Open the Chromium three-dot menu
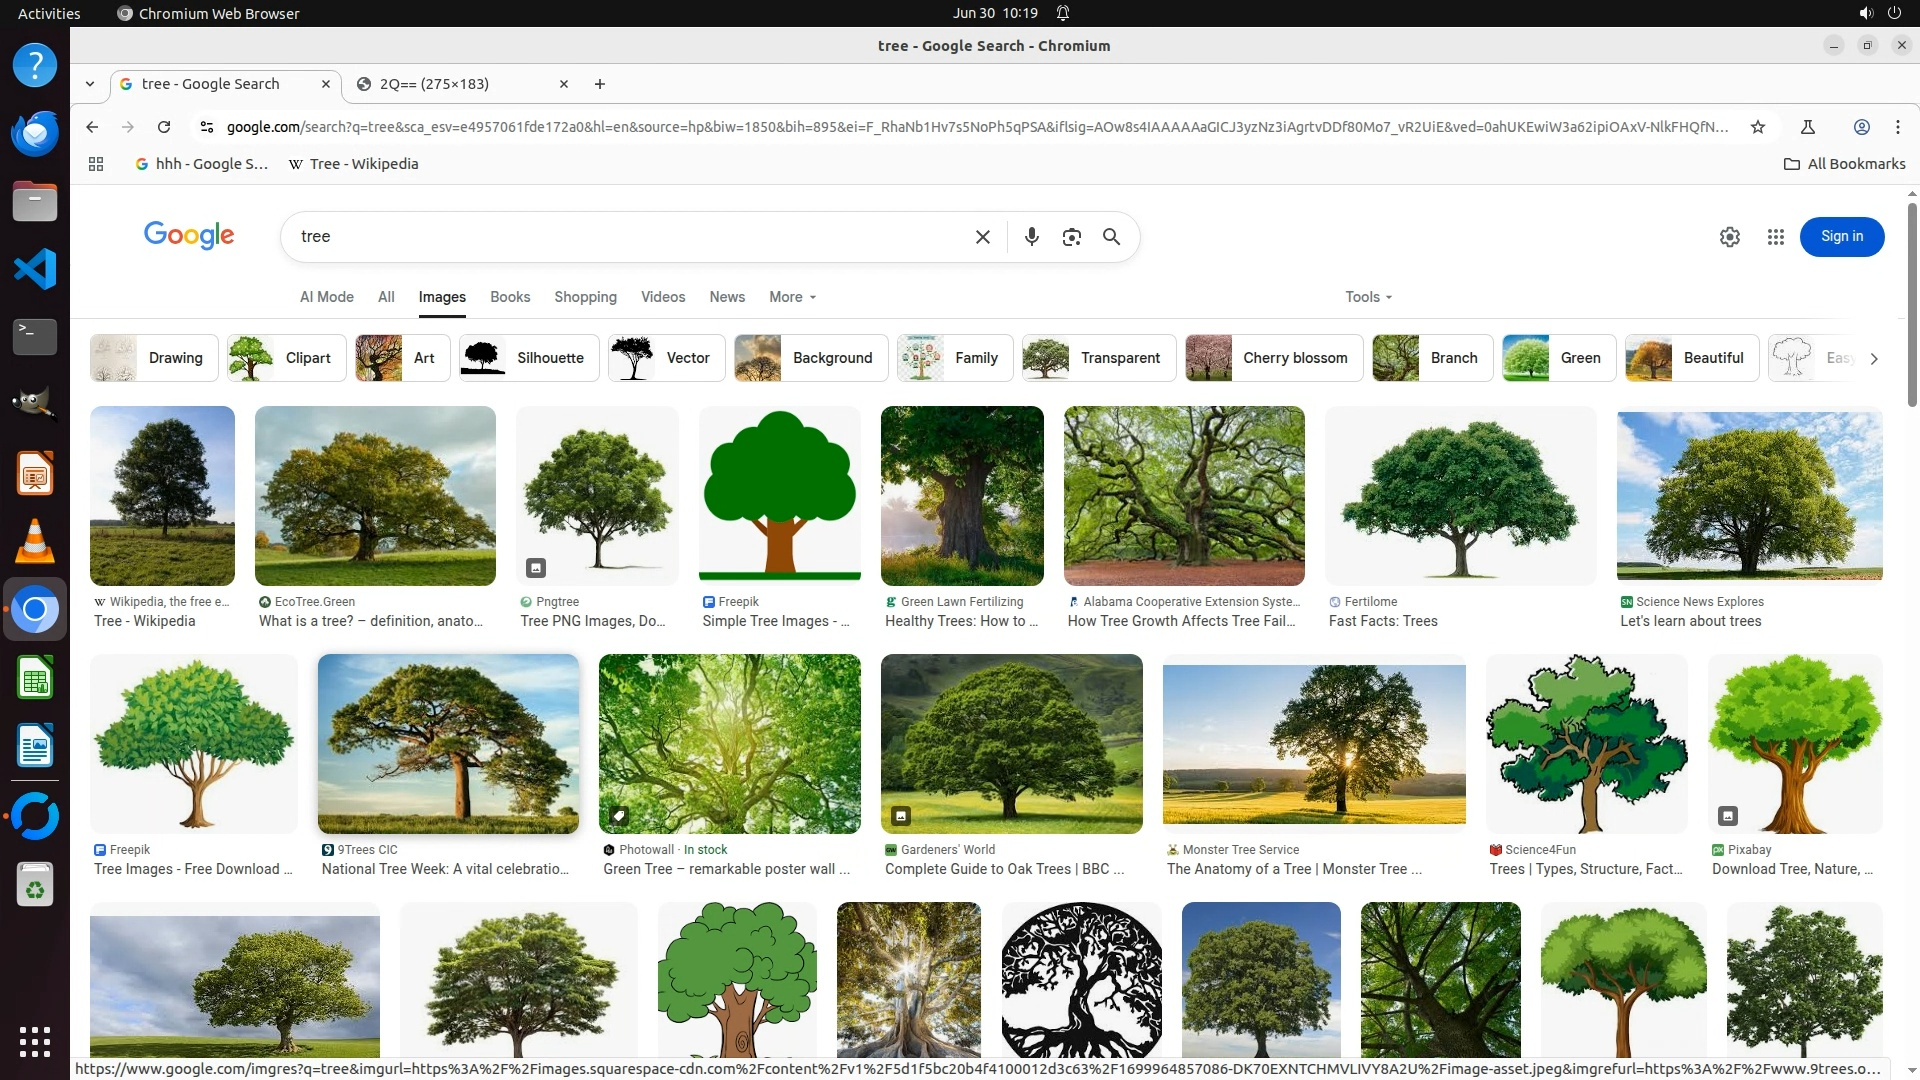Viewport: 1920px width, 1080px height. coord(1897,127)
